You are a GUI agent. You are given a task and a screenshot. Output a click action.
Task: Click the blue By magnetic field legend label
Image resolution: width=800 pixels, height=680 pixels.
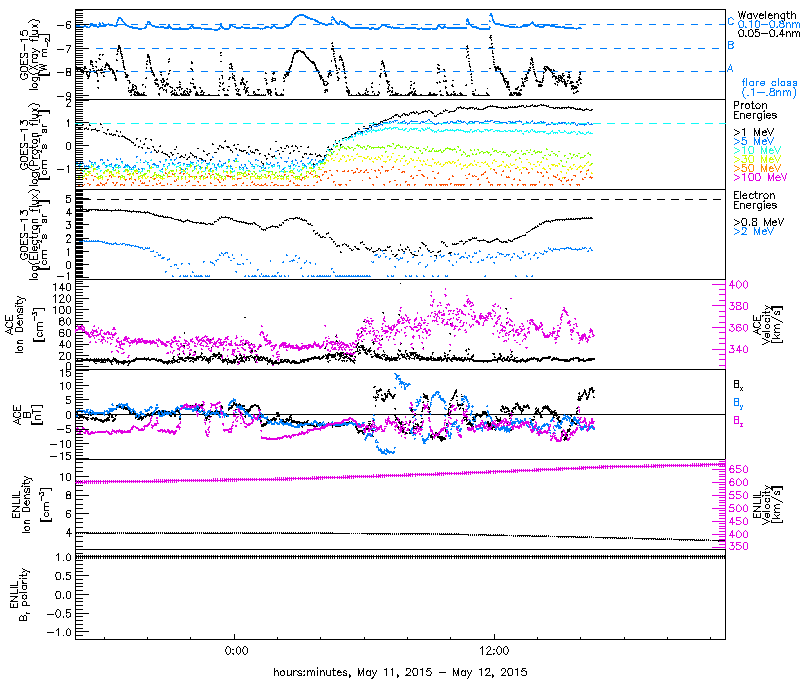(738, 403)
